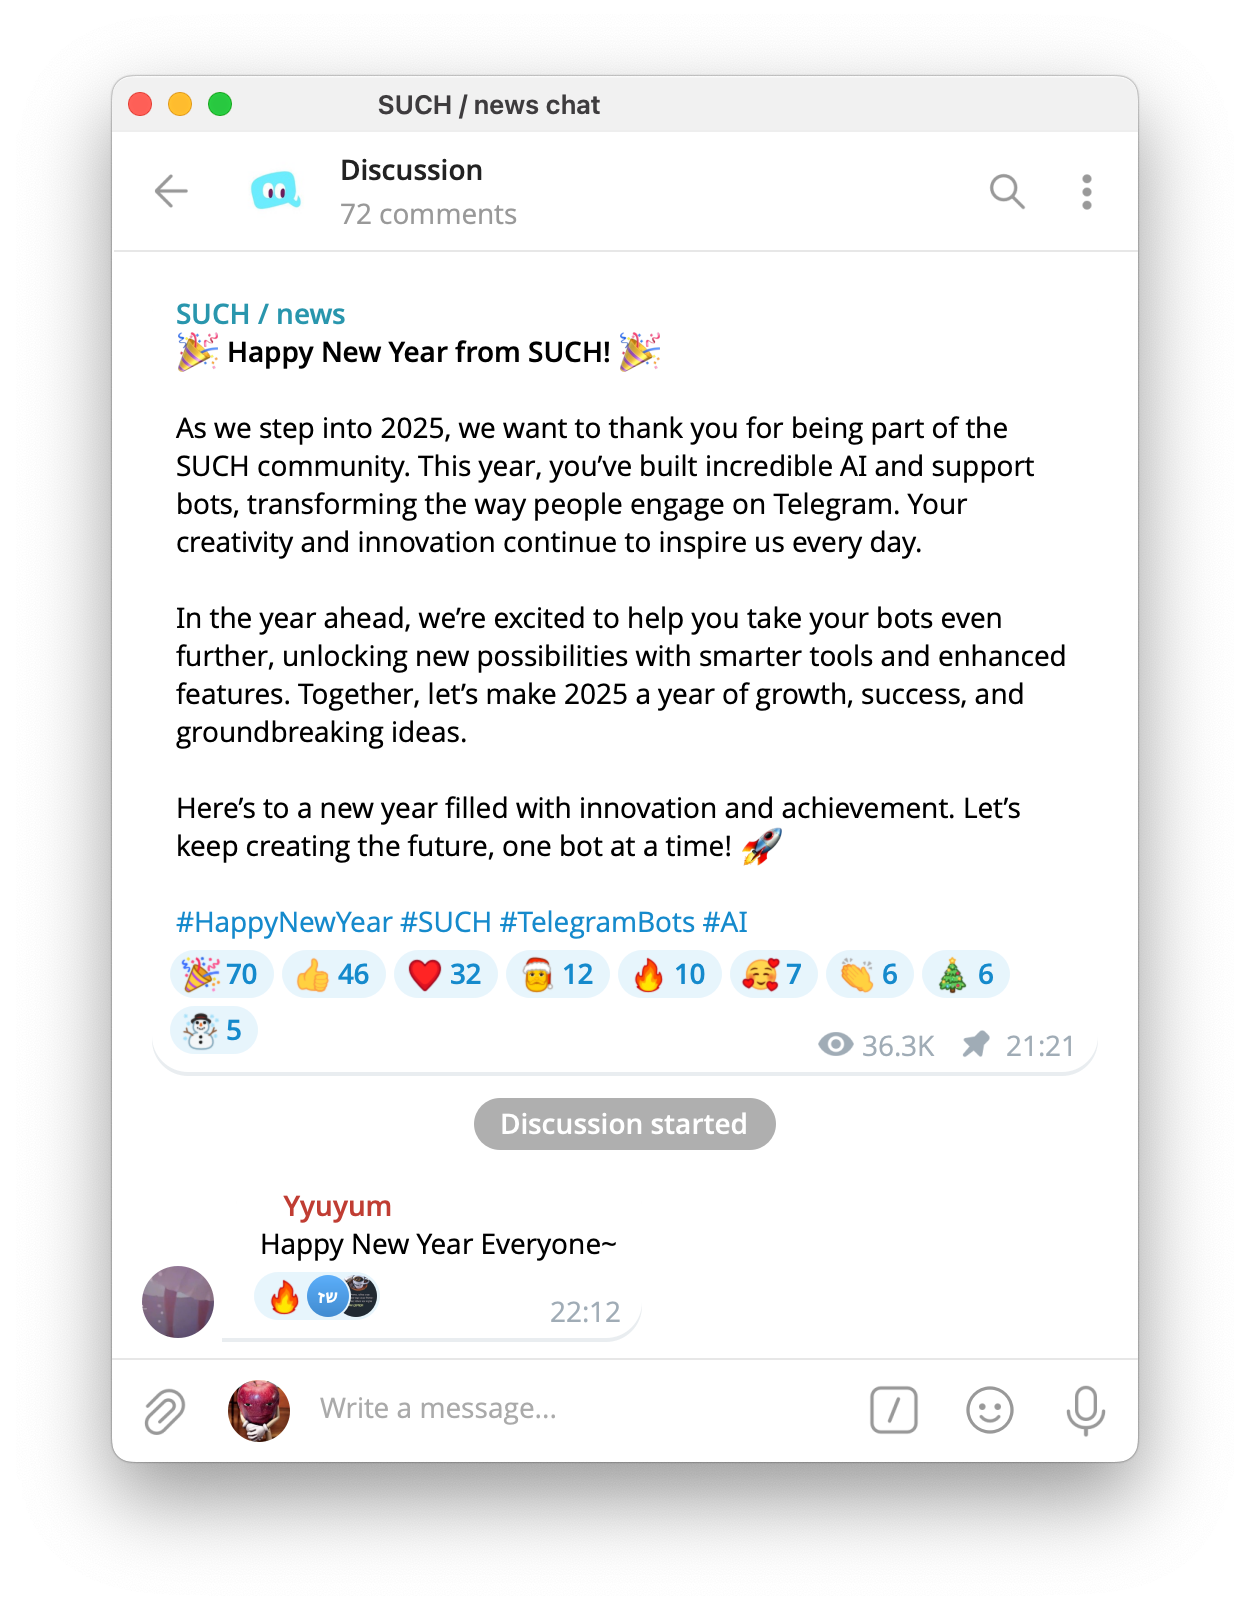
Task: Toggle the fire reaction showing 10
Action: 670,974
